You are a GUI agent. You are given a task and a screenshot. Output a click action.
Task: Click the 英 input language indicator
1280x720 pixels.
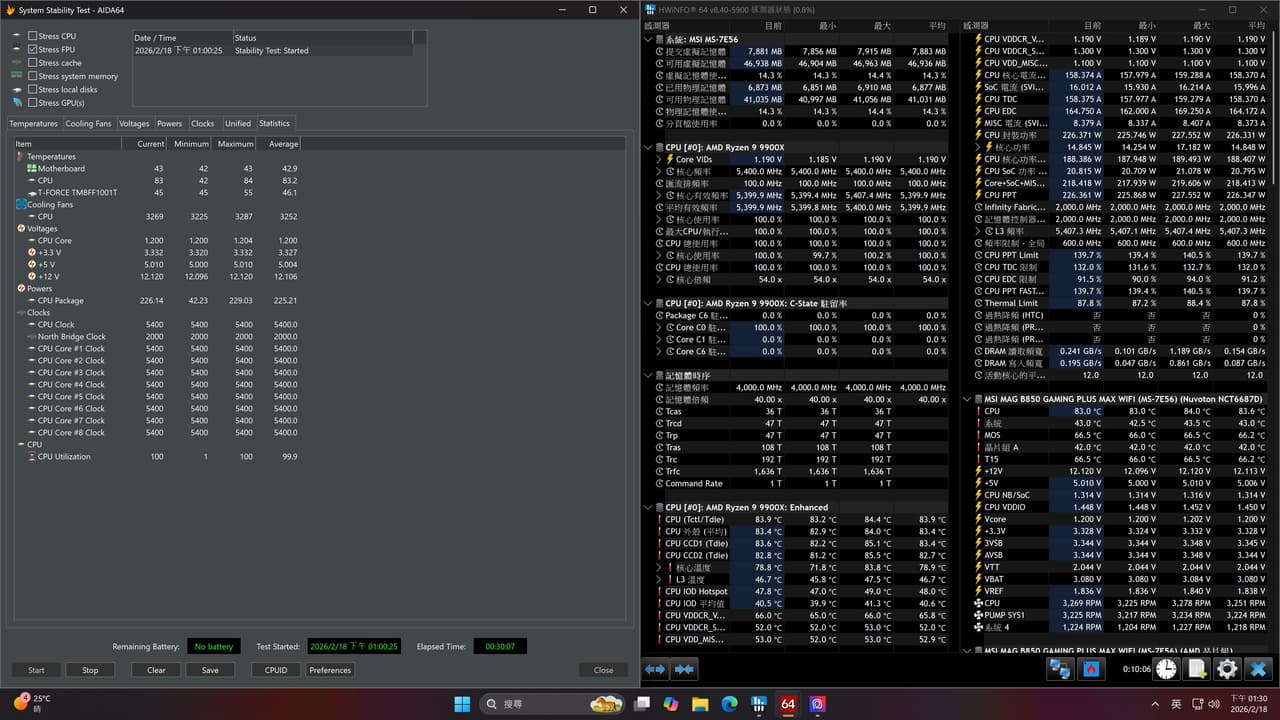coord(1176,704)
